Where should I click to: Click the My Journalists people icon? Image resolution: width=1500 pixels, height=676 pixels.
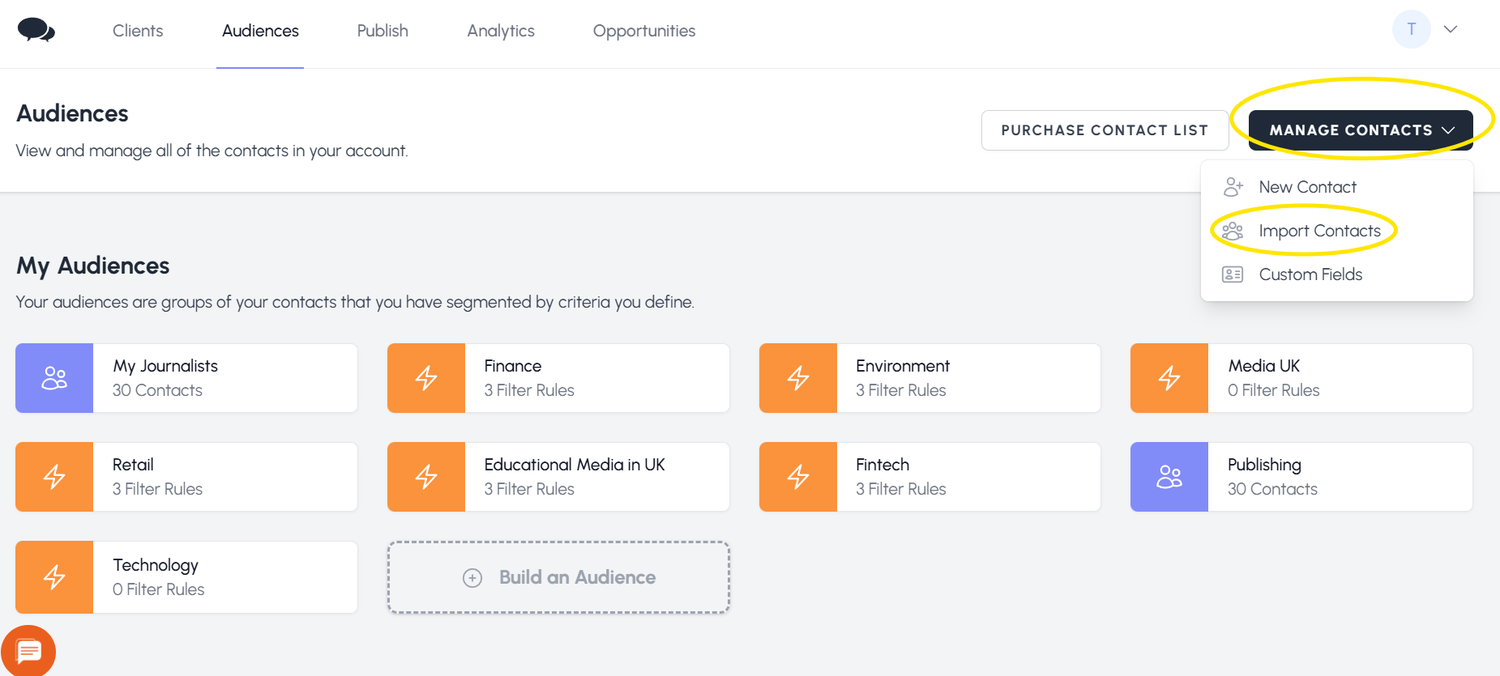click(x=54, y=378)
